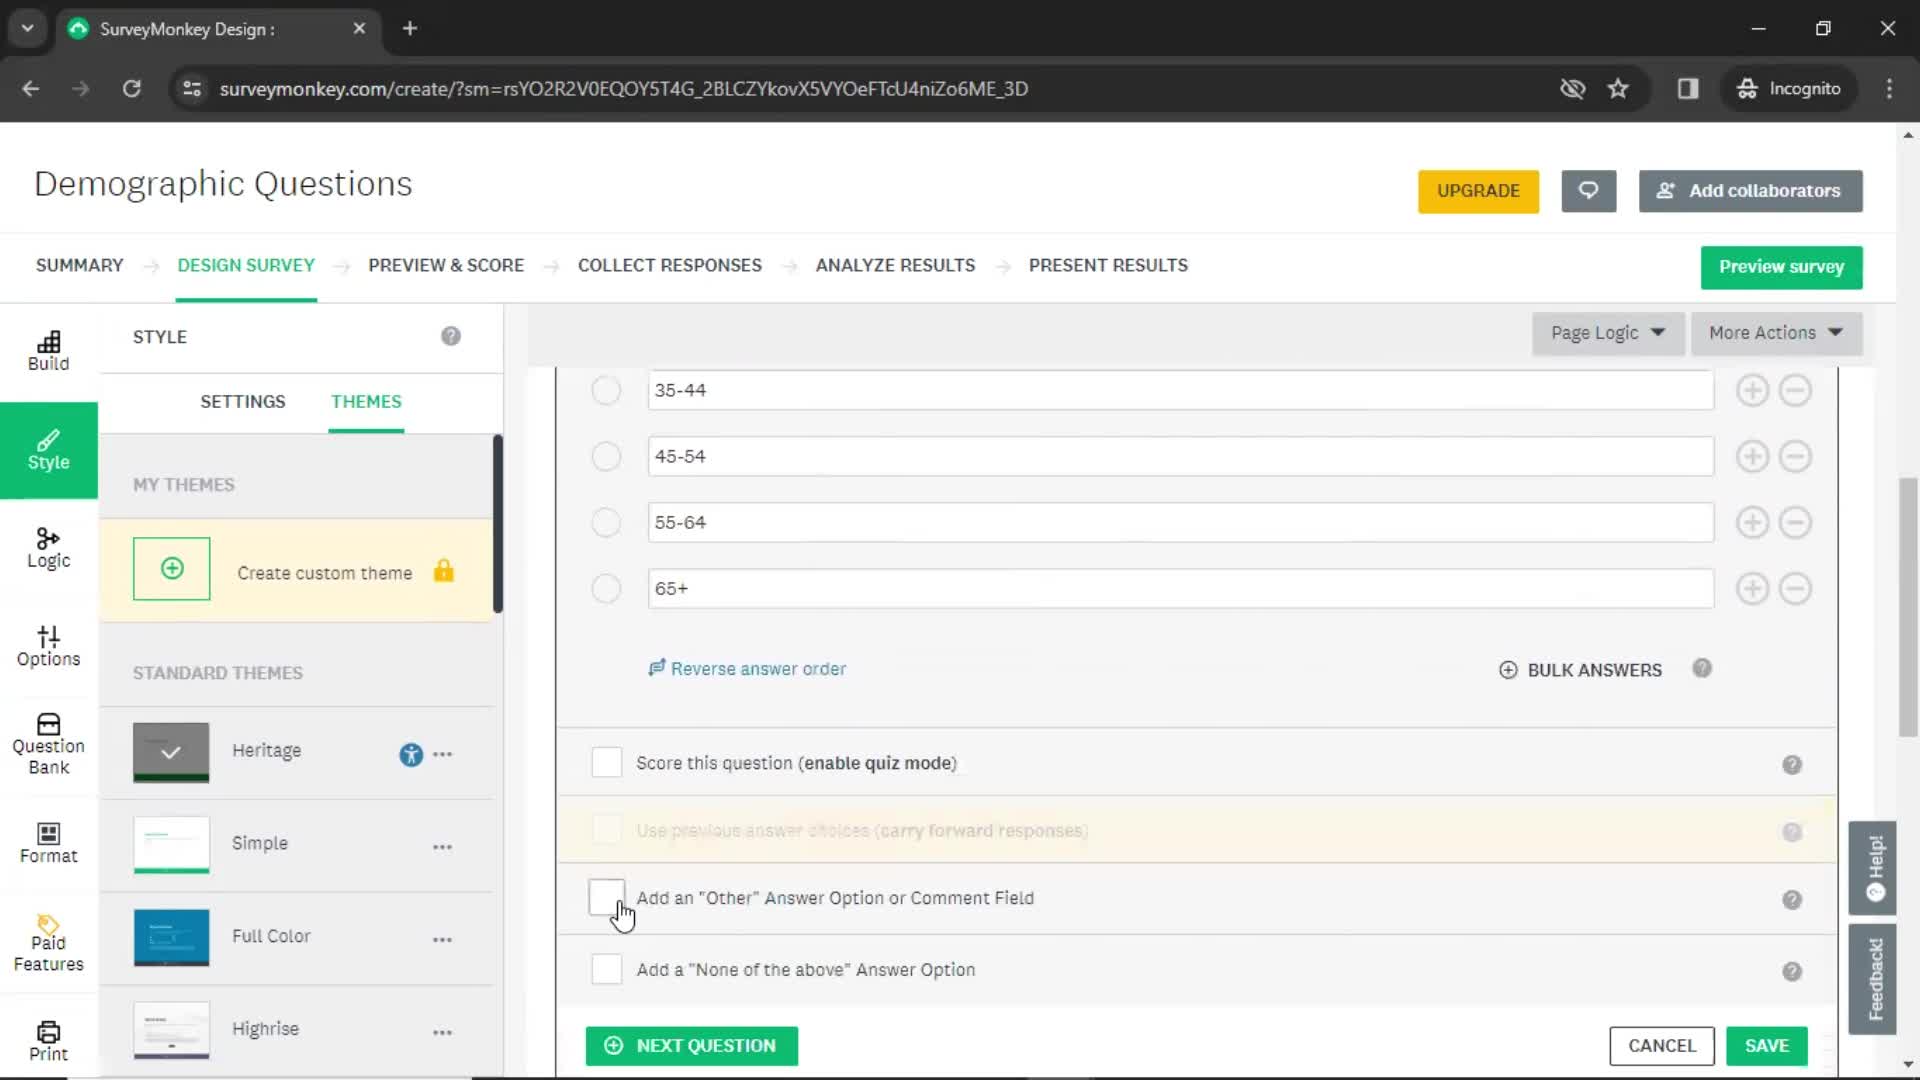The width and height of the screenshot is (1920, 1080).
Task: Enable Score this question checkbox
Action: tap(606, 762)
